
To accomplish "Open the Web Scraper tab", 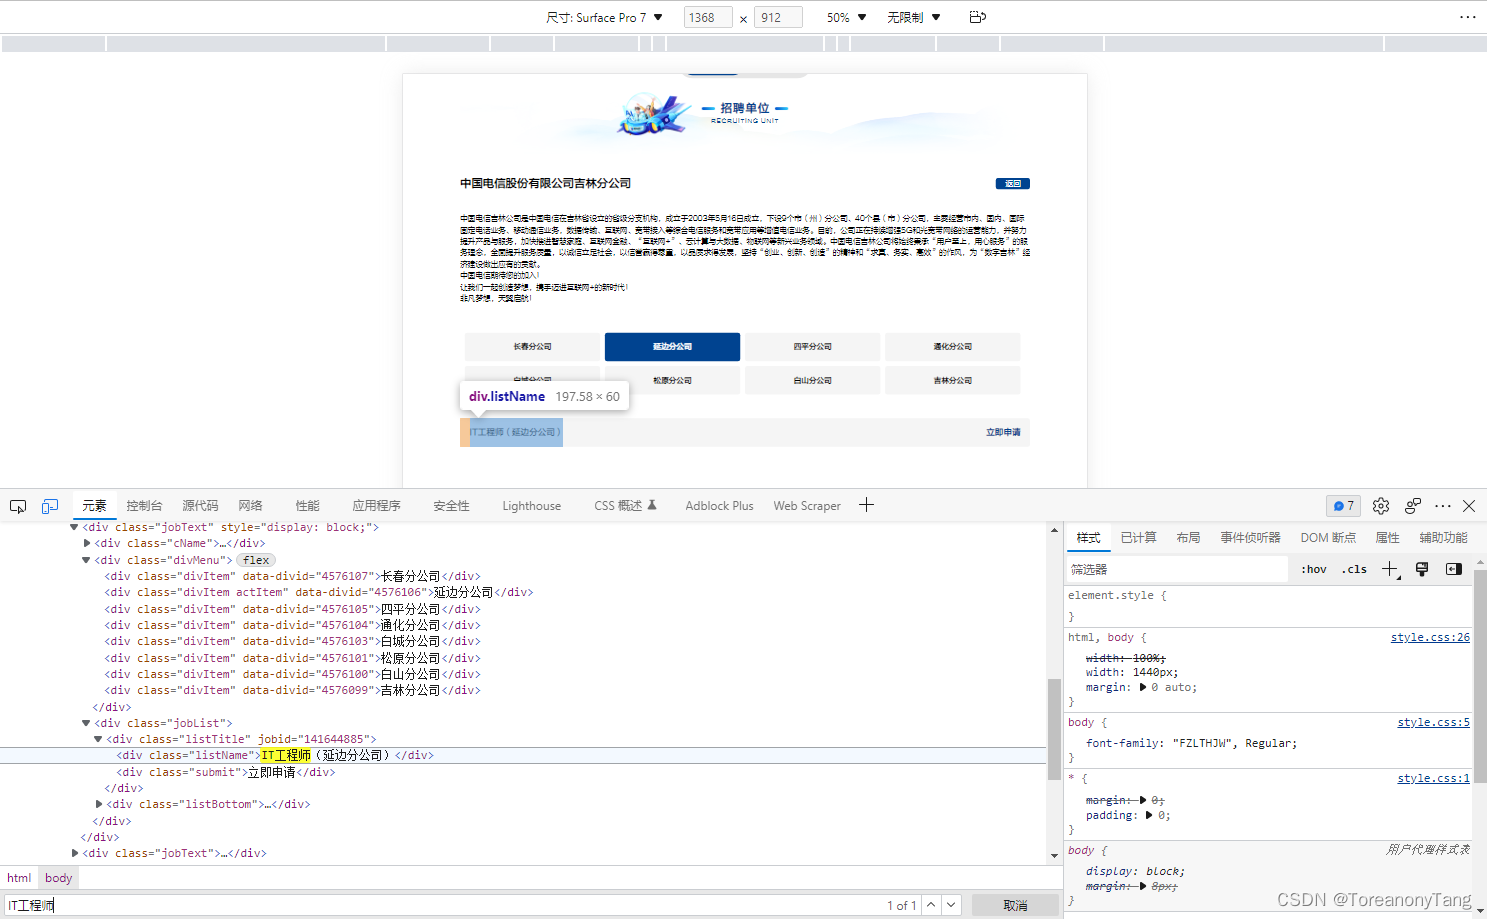I will (807, 506).
